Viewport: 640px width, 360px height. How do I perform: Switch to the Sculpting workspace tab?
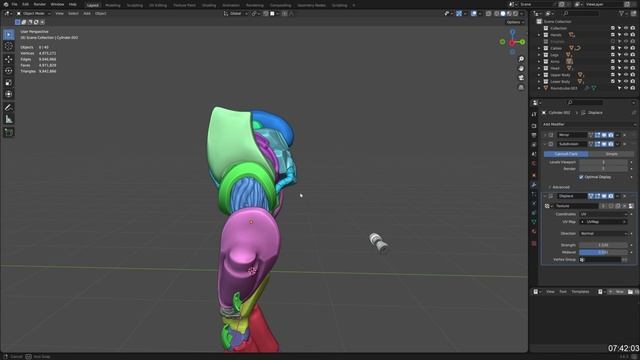point(135,5)
